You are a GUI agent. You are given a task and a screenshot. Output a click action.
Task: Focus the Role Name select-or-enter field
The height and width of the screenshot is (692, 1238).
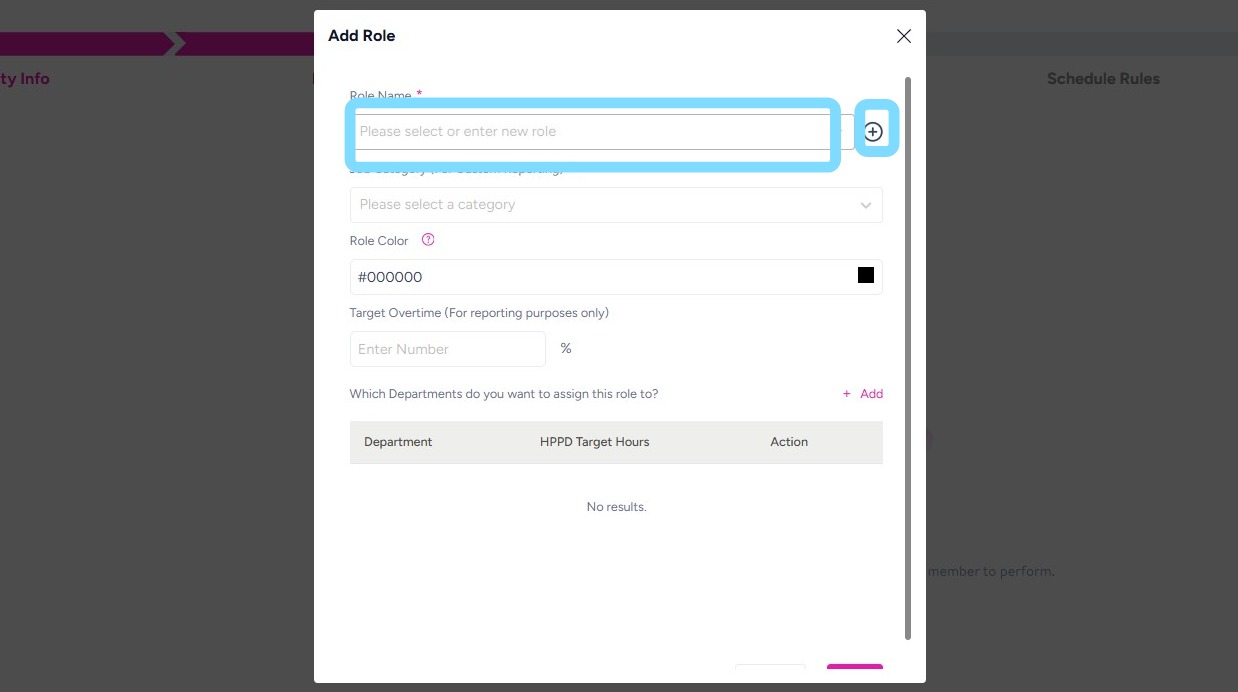[x=592, y=132]
